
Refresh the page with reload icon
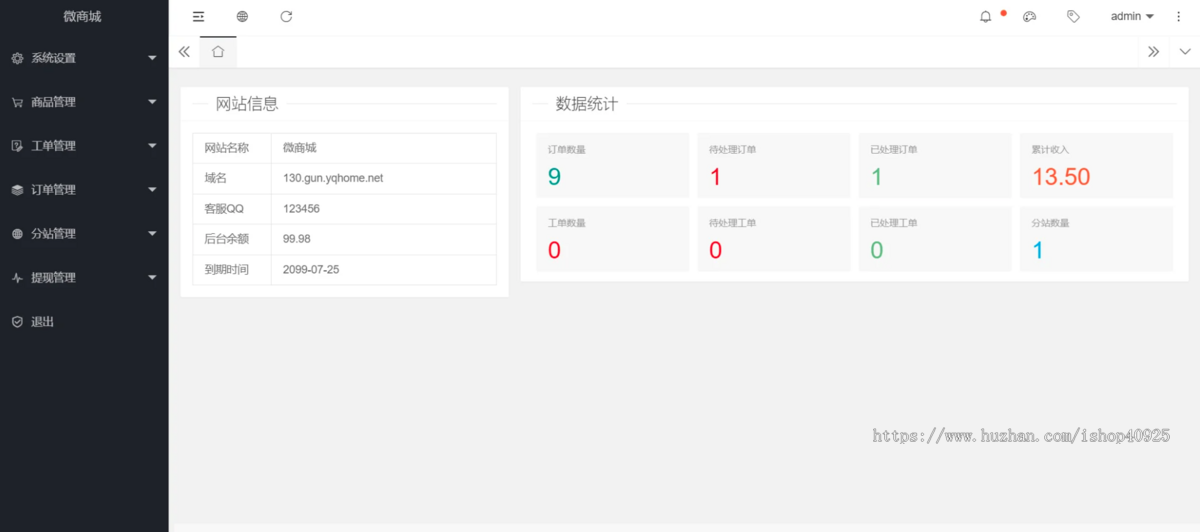pyautogui.click(x=286, y=16)
